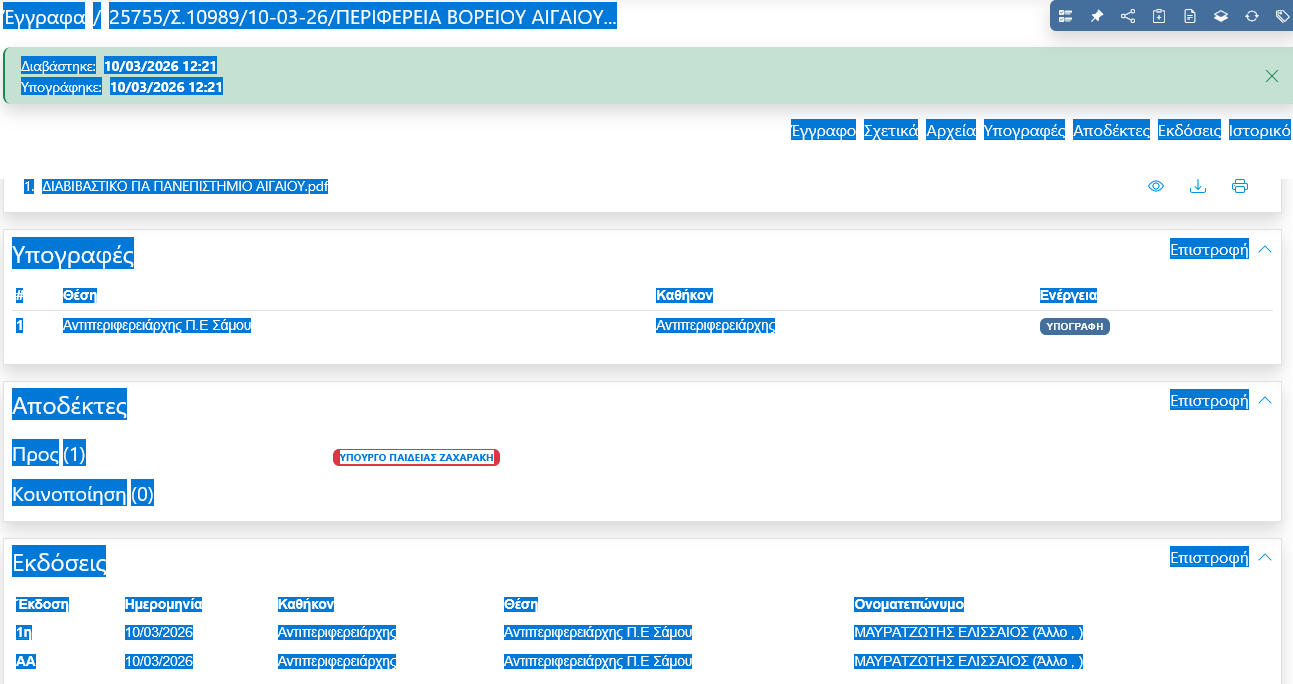Switch to the Ιστορικό tab
Image resolution: width=1293 pixels, height=684 pixels.
click(1260, 130)
